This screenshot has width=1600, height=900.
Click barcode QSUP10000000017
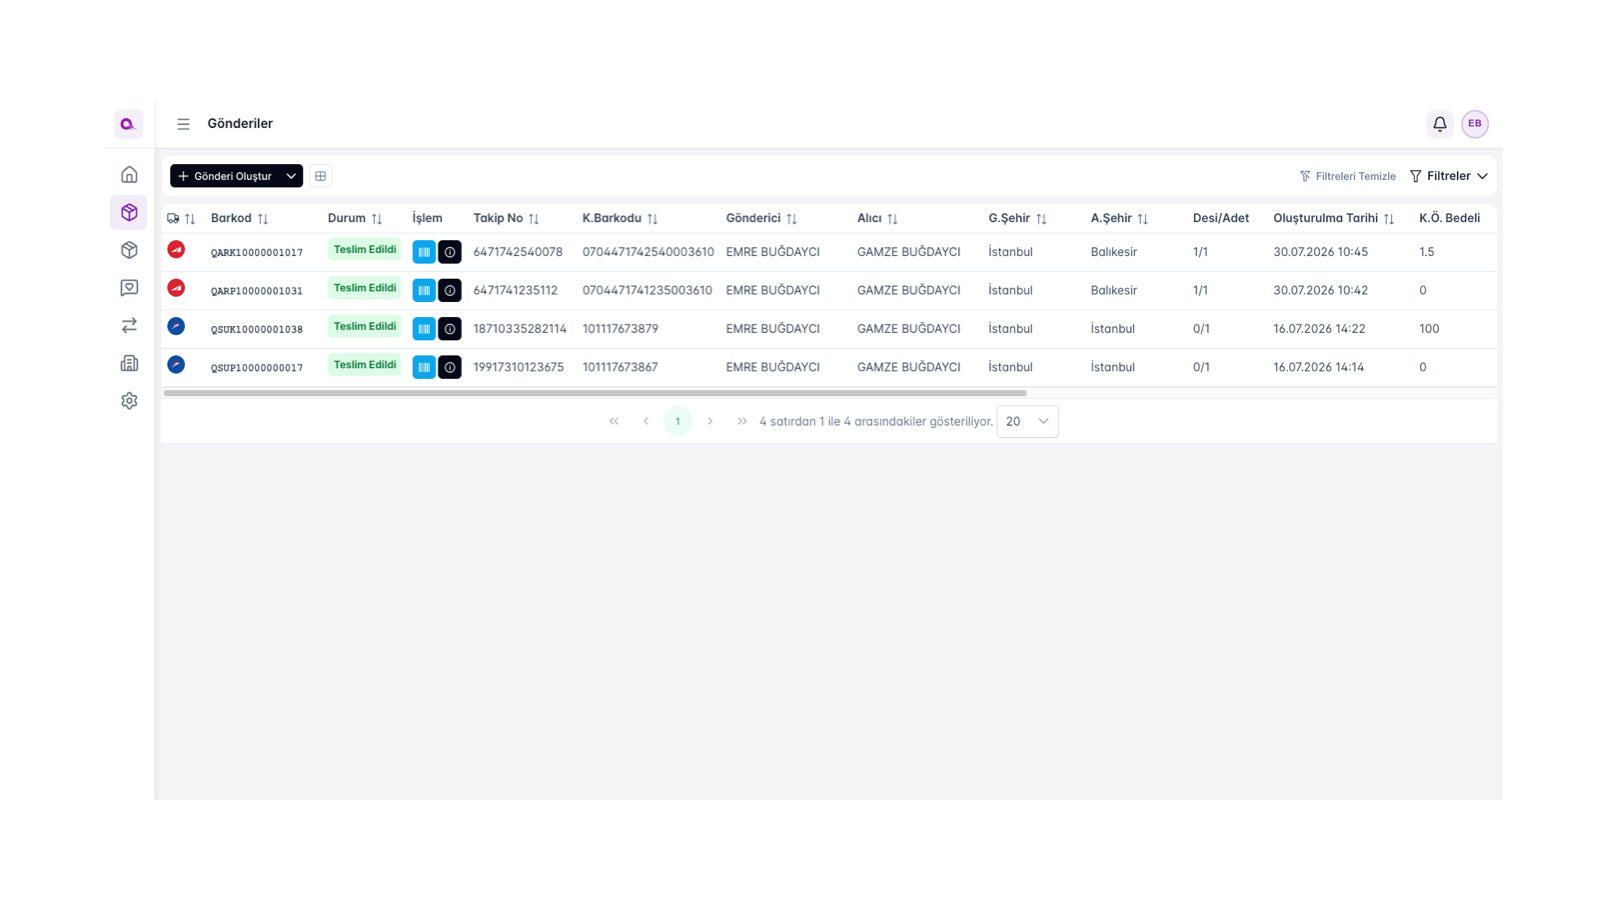257,368
